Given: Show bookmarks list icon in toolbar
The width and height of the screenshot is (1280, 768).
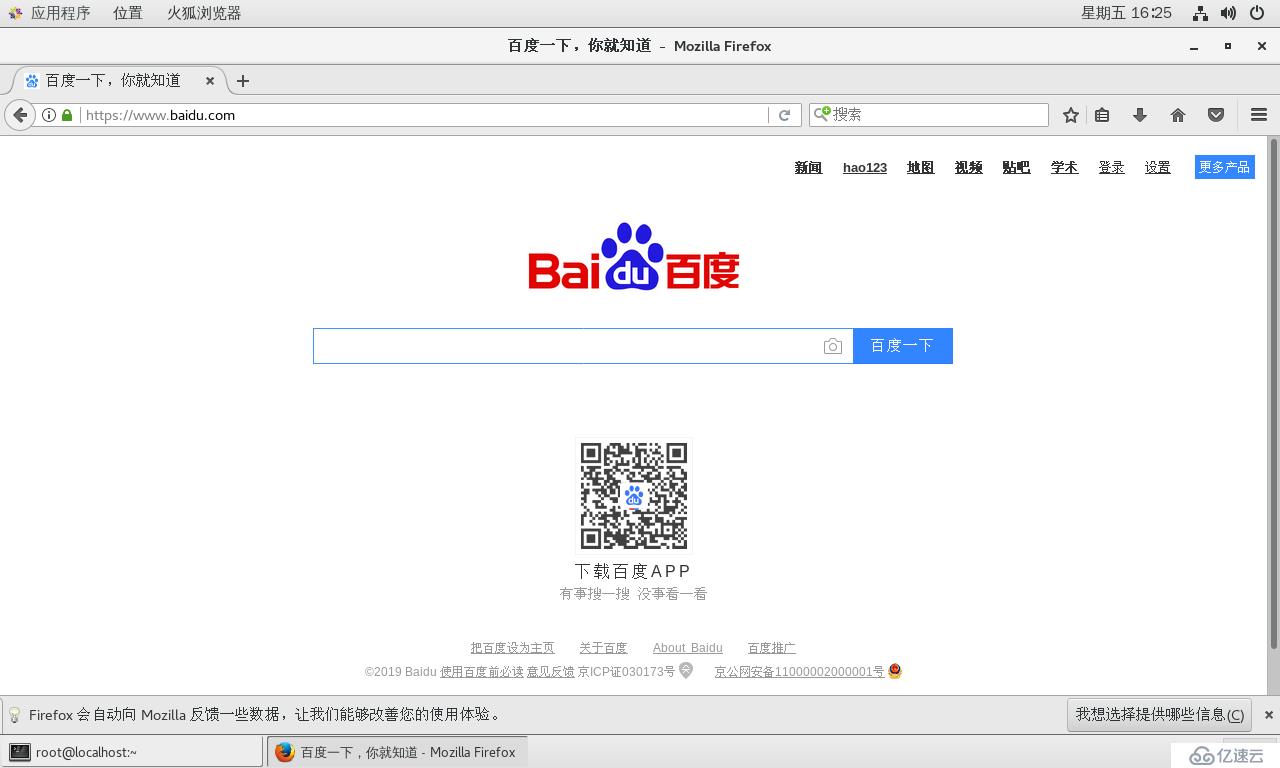Looking at the screenshot, I should (x=1102, y=115).
